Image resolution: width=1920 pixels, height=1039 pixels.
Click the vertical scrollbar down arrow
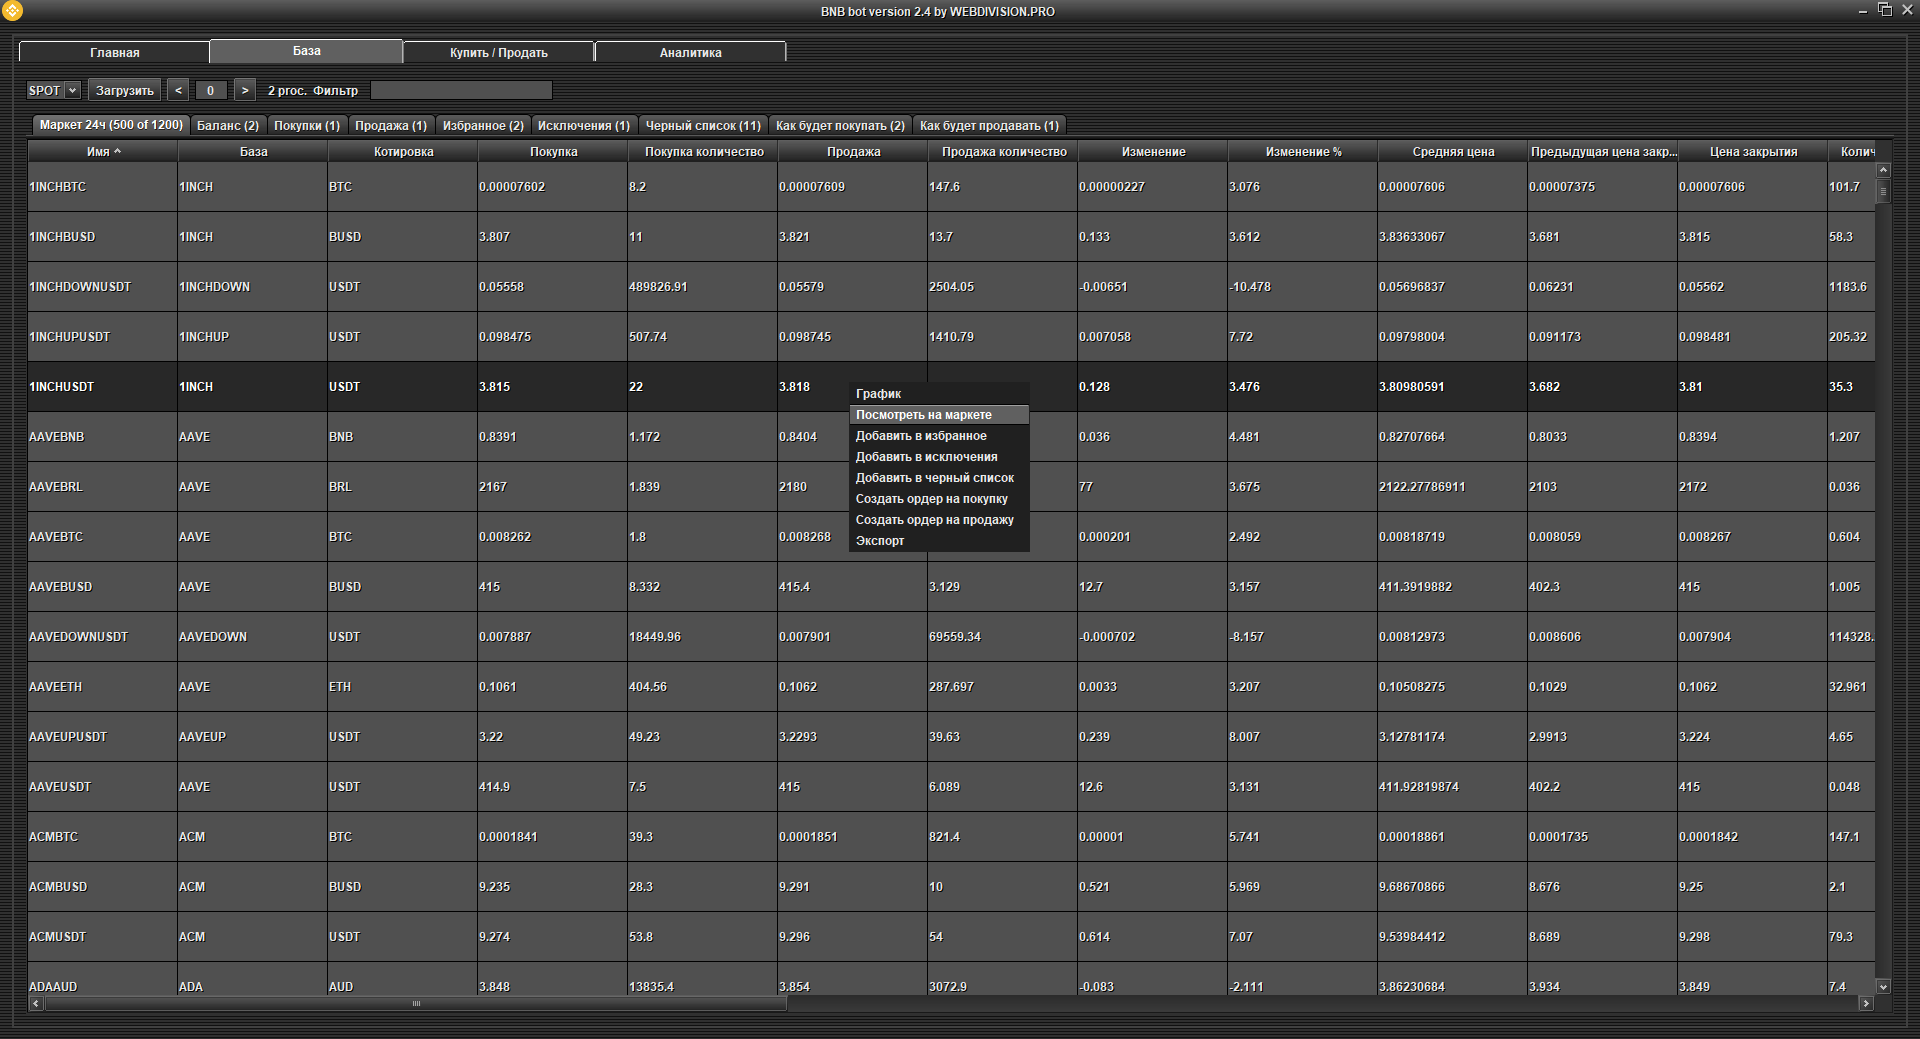pyautogui.click(x=1883, y=986)
